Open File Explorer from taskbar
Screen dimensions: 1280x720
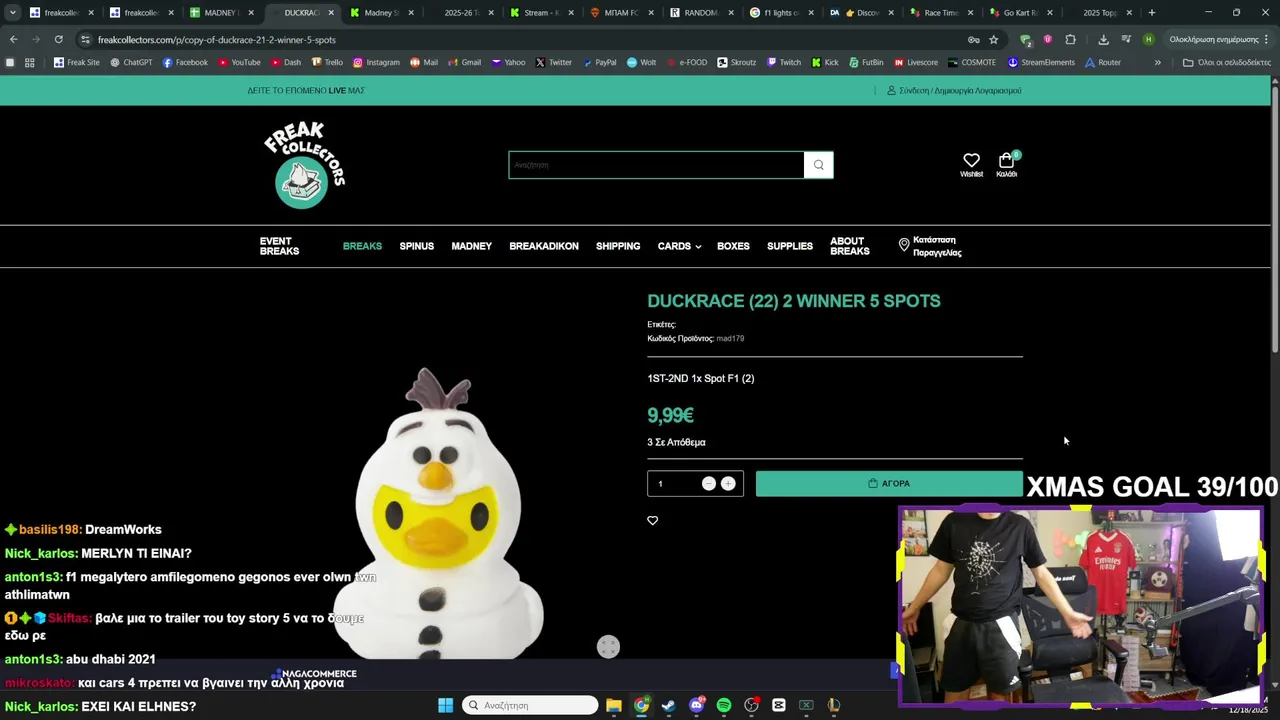point(614,705)
